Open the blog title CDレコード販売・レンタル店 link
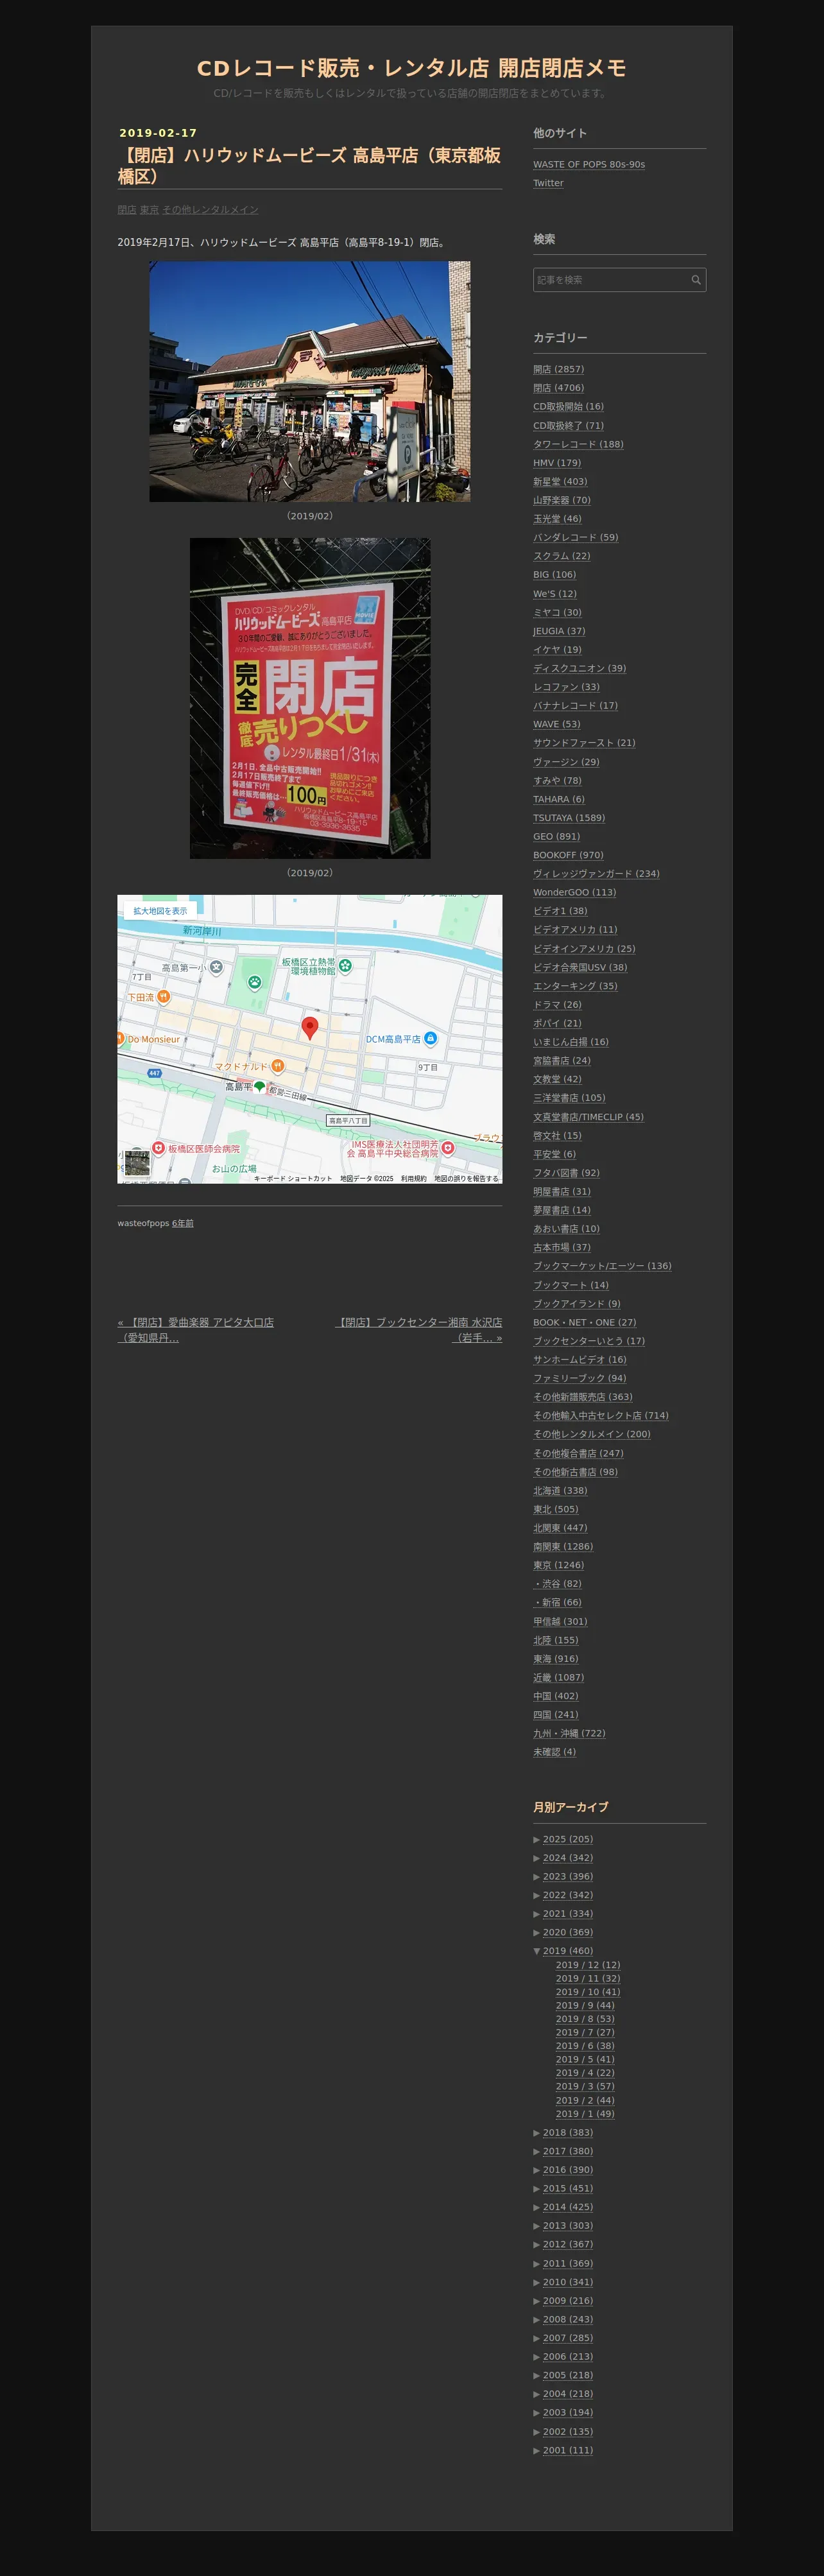Screen dimensions: 824x2576 tap(411, 68)
